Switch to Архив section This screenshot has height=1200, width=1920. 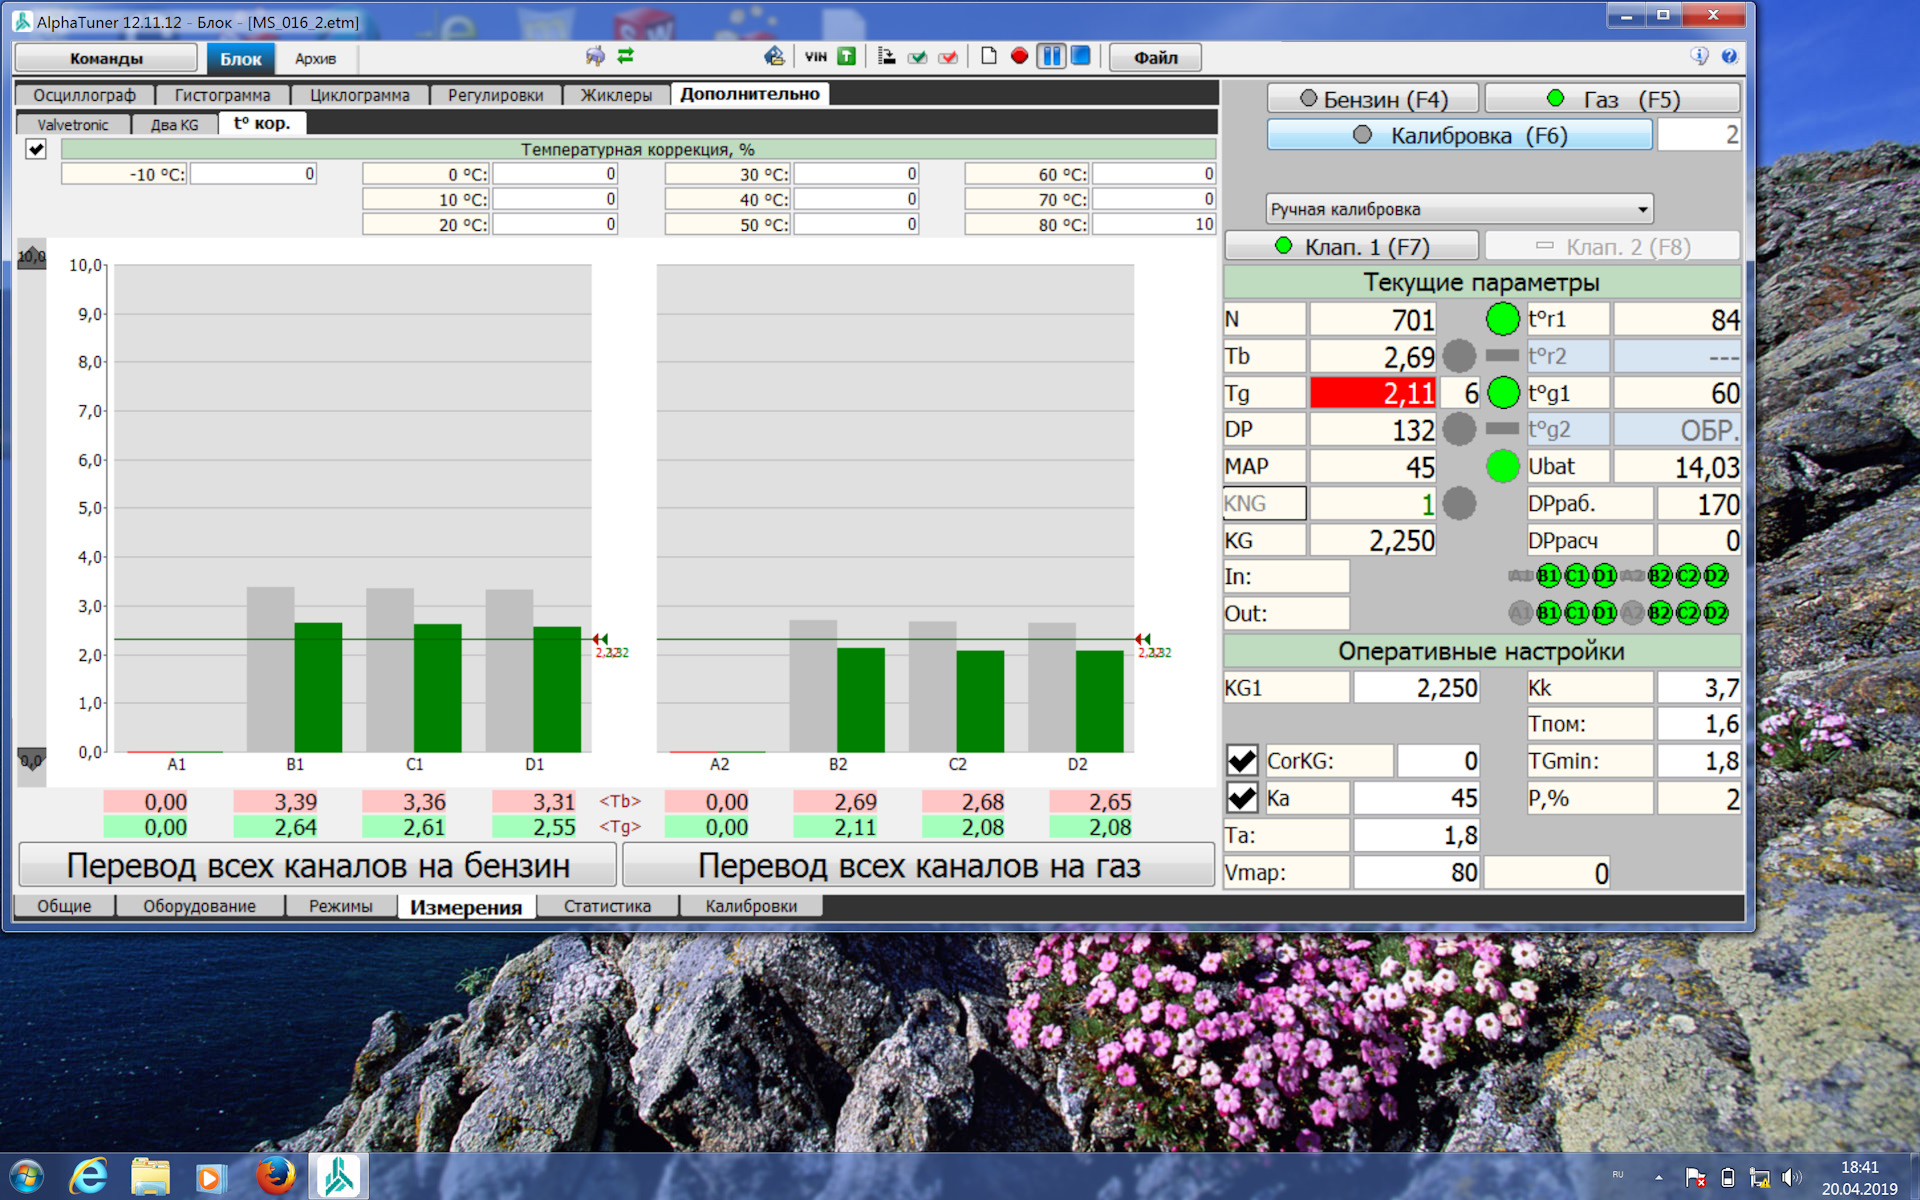(315, 57)
